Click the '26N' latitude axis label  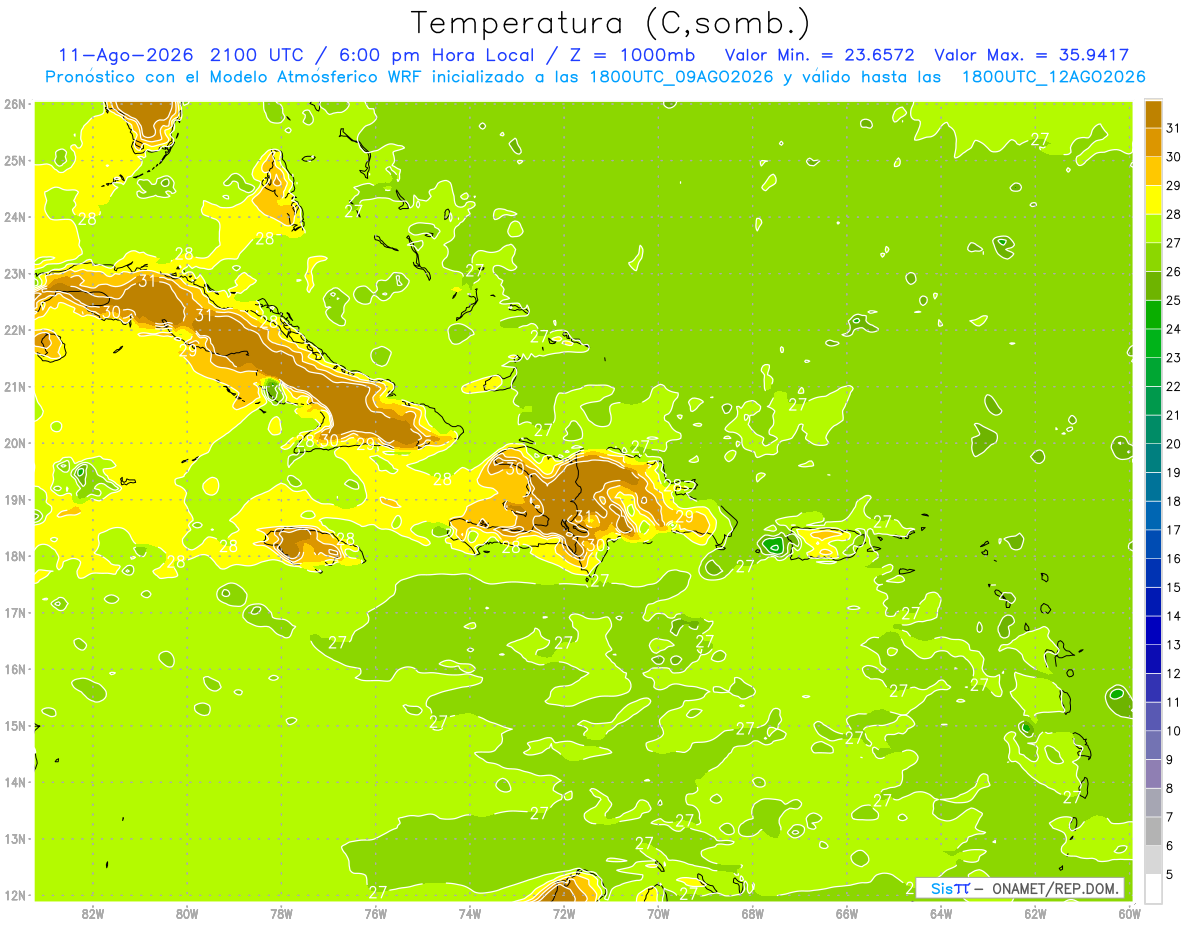pos(14,104)
